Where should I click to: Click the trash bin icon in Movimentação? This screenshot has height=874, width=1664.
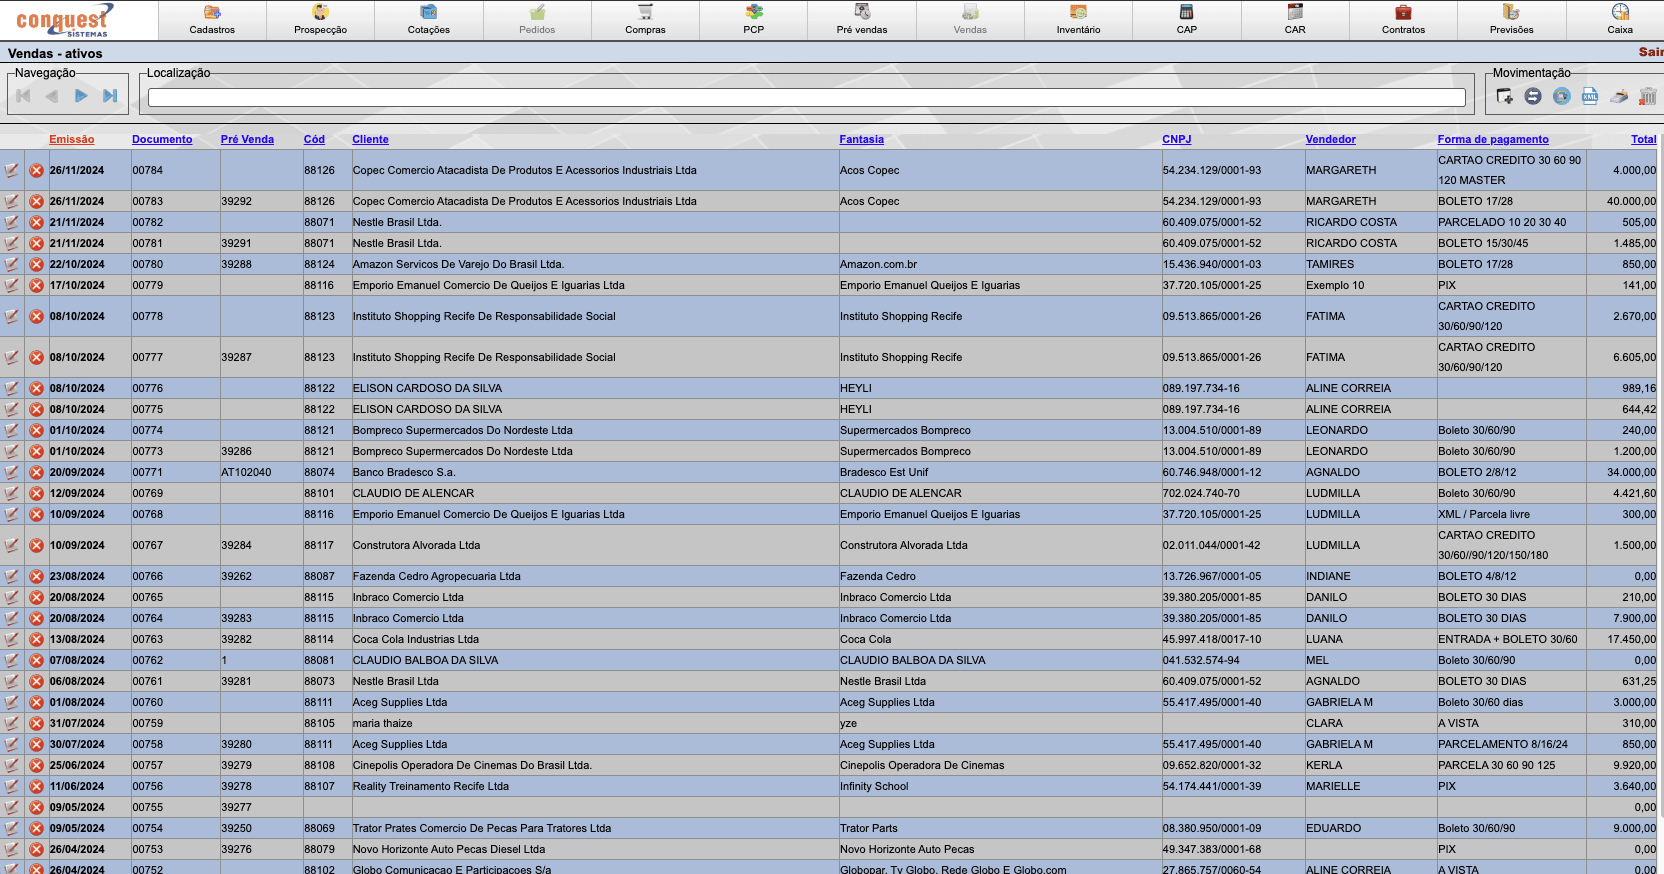pyautogui.click(x=1647, y=96)
